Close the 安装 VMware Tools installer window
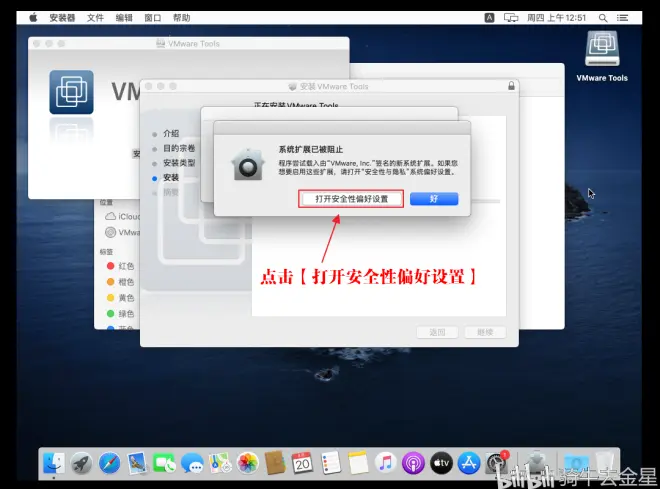660x489 pixels. (x=148, y=86)
